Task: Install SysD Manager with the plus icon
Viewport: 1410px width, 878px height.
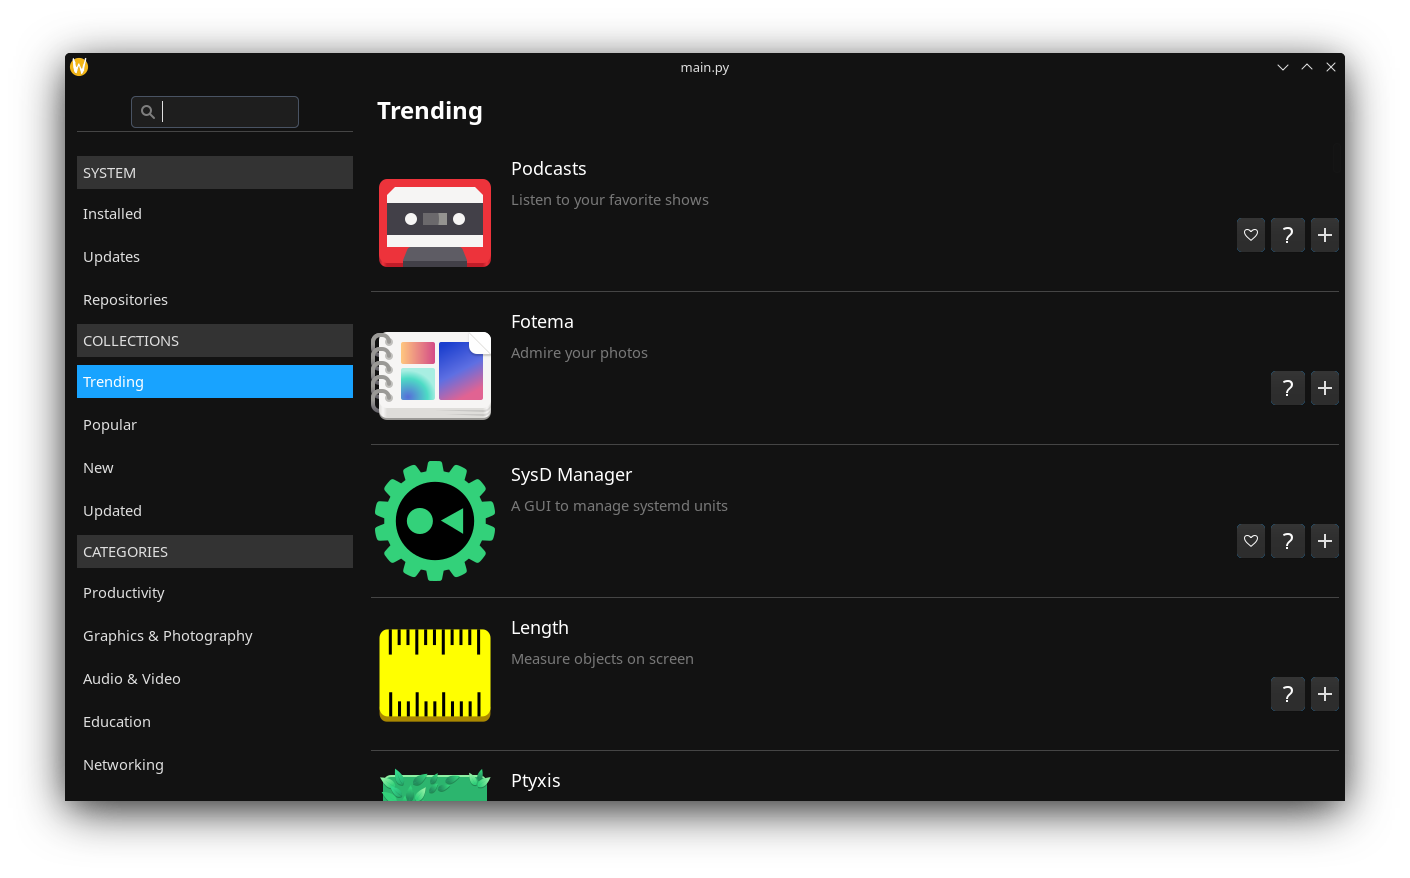Action: pyautogui.click(x=1324, y=540)
